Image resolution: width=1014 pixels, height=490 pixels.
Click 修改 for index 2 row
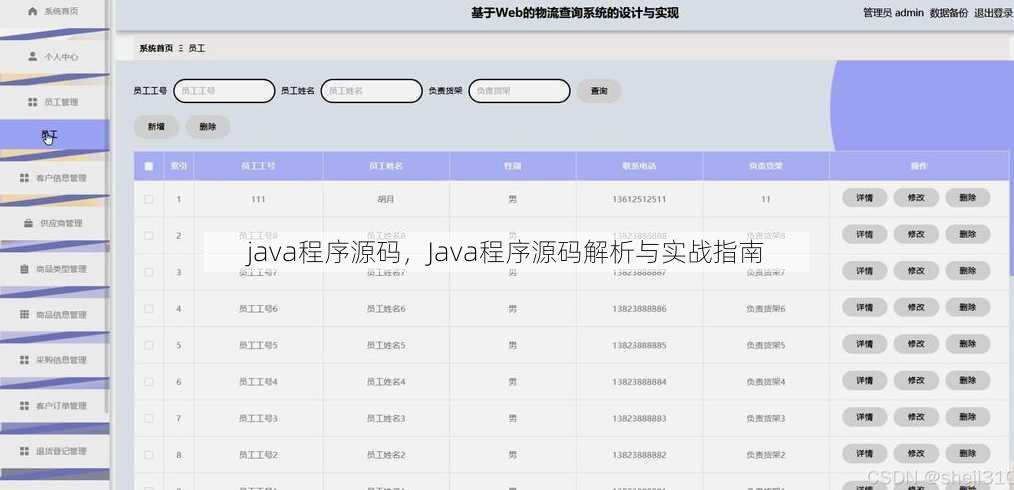[916, 234]
